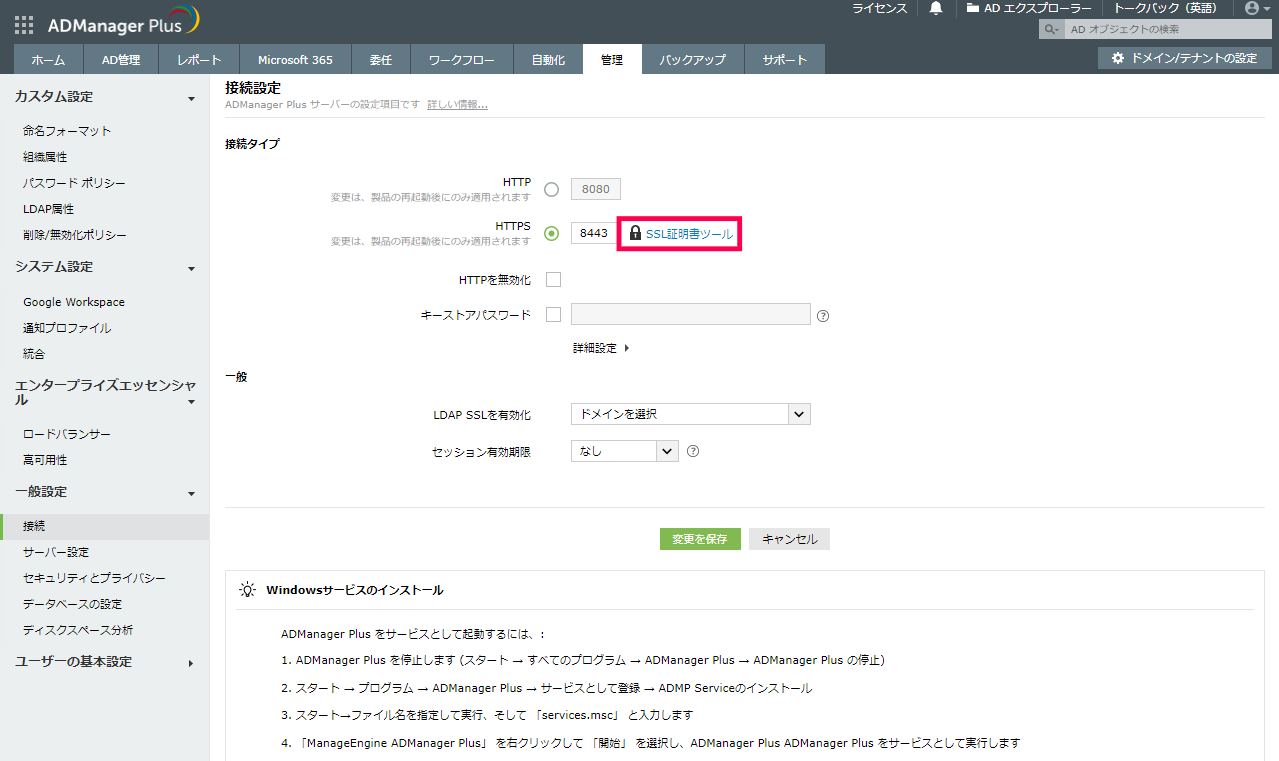1279x761 pixels.
Task: Click the キャンセル button
Action: (x=789, y=539)
